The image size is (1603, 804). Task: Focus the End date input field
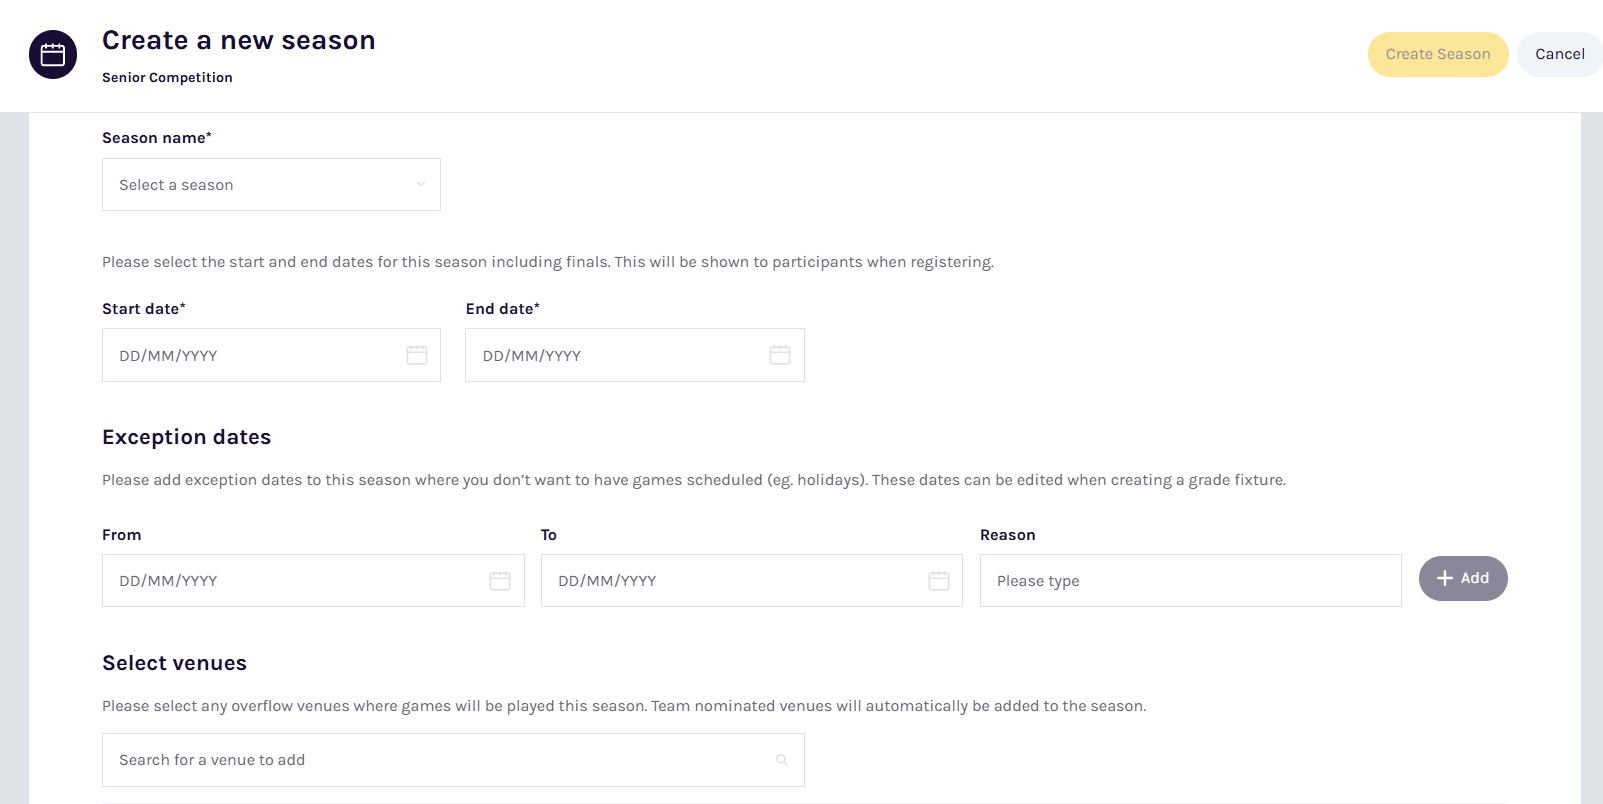click(x=615, y=355)
